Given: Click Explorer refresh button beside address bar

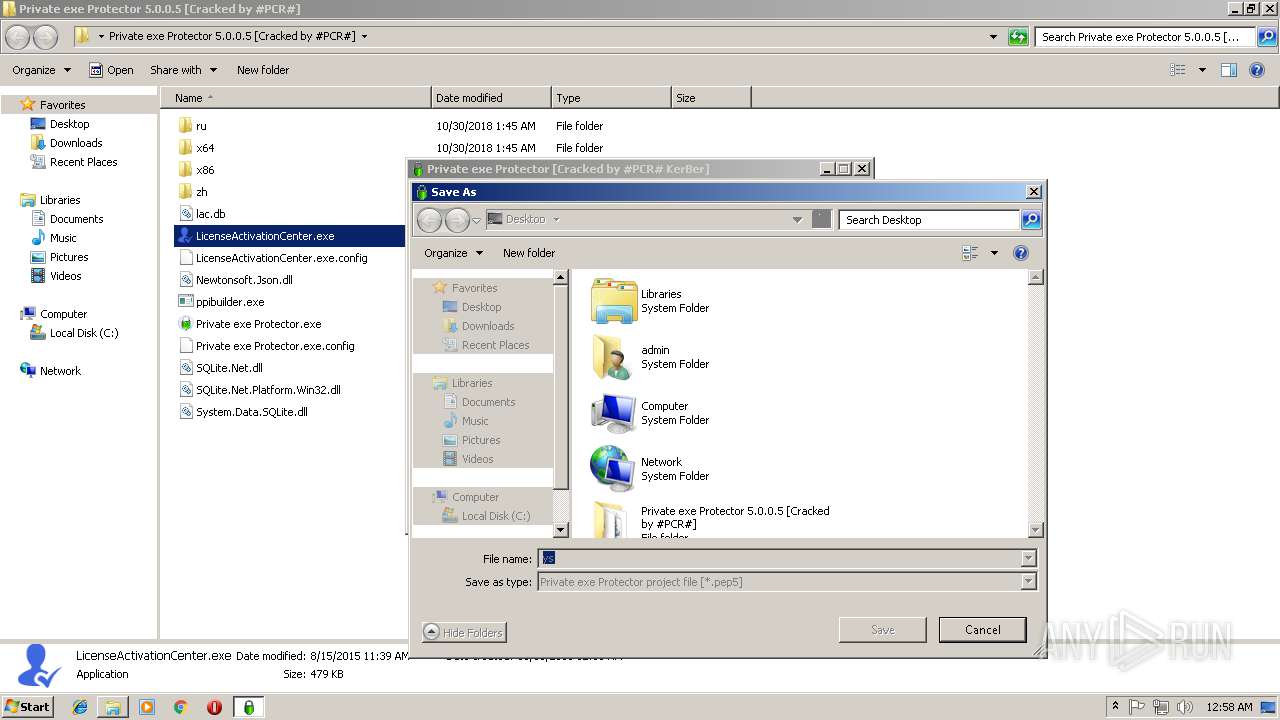Looking at the screenshot, I should [1018, 37].
